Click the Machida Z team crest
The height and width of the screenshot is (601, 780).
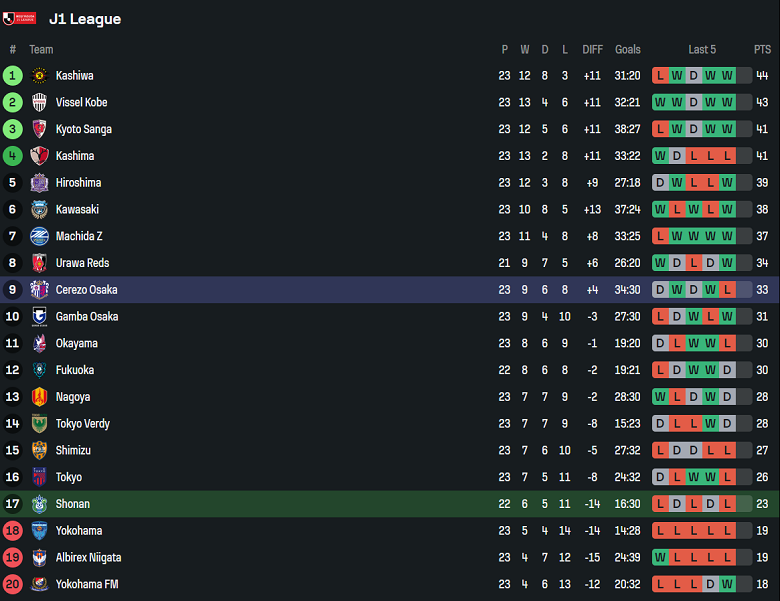(x=39, y=236)
